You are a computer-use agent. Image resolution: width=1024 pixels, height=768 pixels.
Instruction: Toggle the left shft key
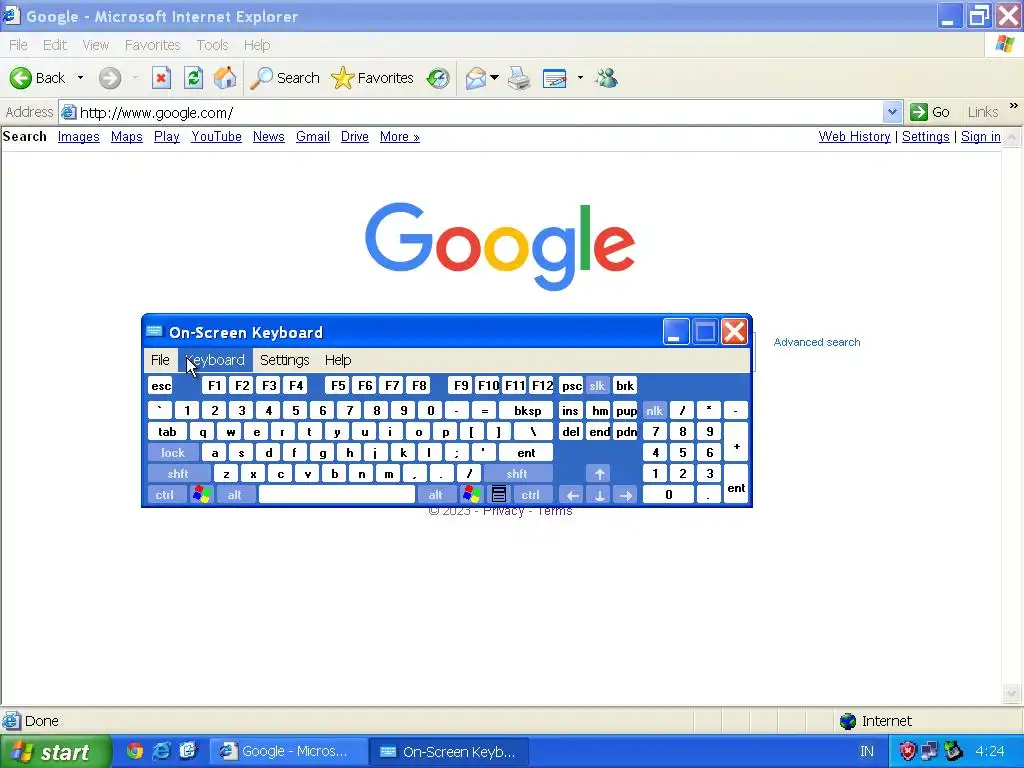click(178, 473)
